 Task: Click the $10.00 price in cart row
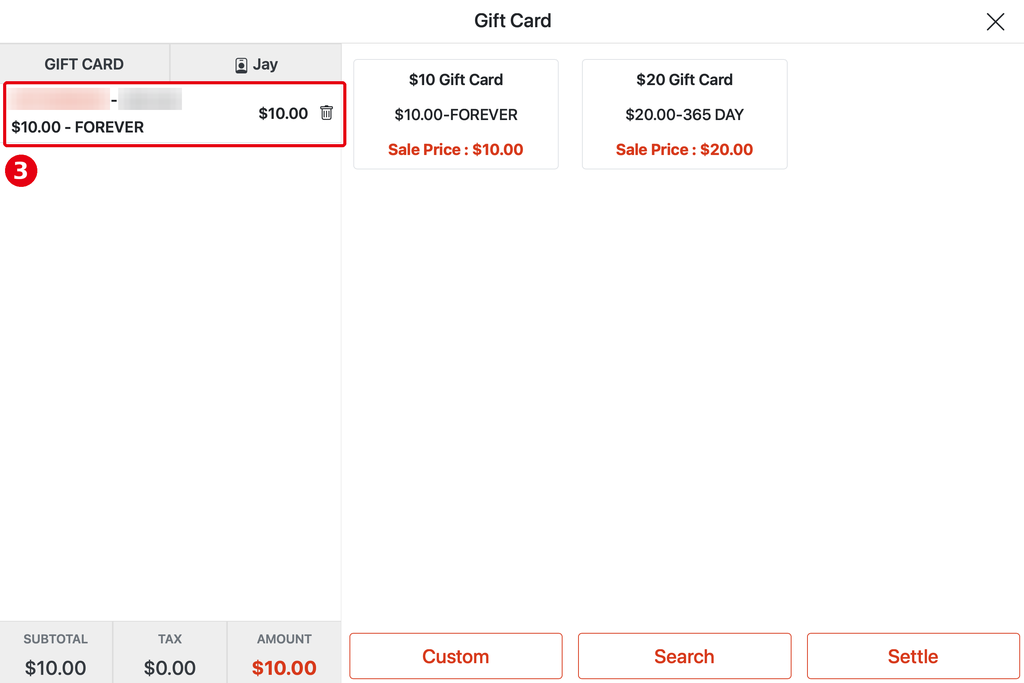click(283, 114)
